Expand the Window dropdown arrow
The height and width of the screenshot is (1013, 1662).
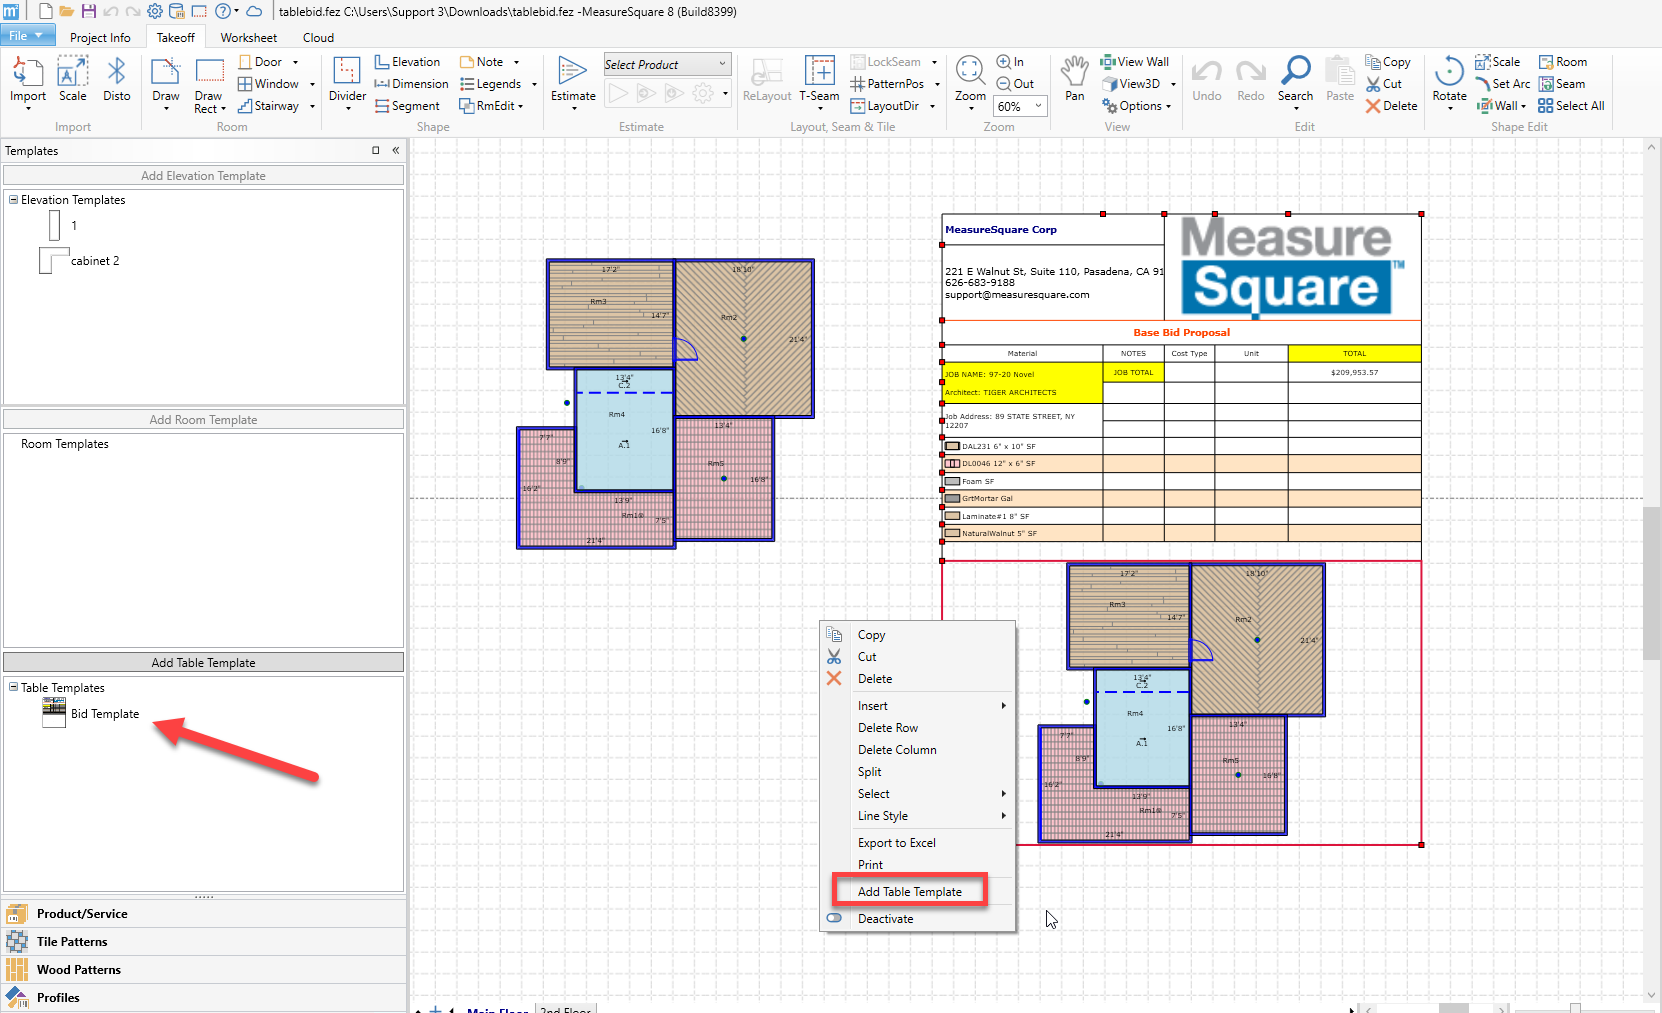click(x=312, y=84)
